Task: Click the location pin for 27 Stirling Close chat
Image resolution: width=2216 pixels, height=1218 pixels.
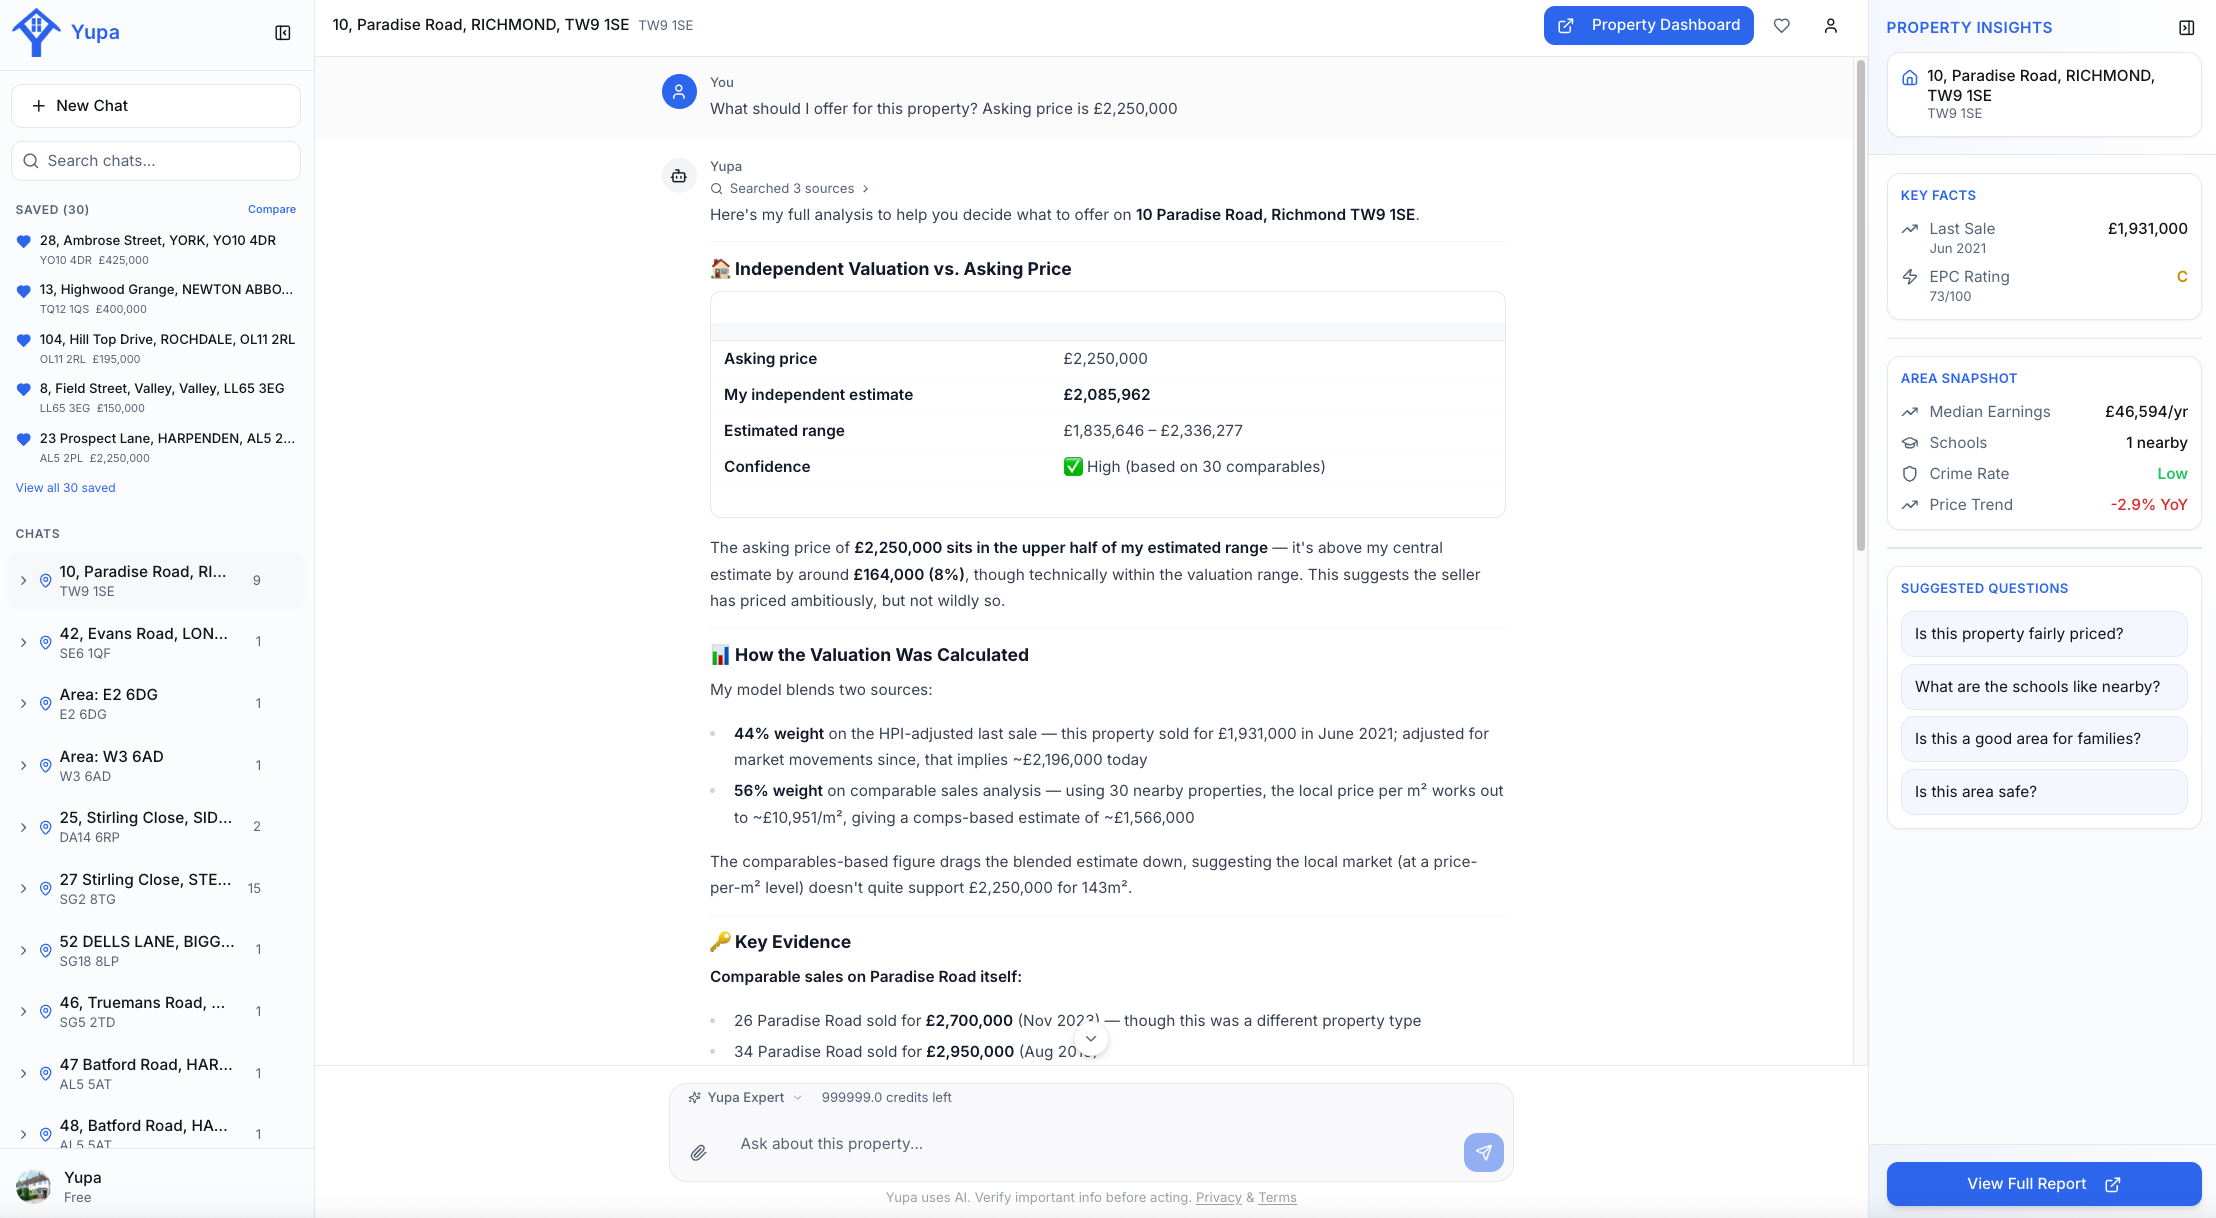Action: (45, 888)
